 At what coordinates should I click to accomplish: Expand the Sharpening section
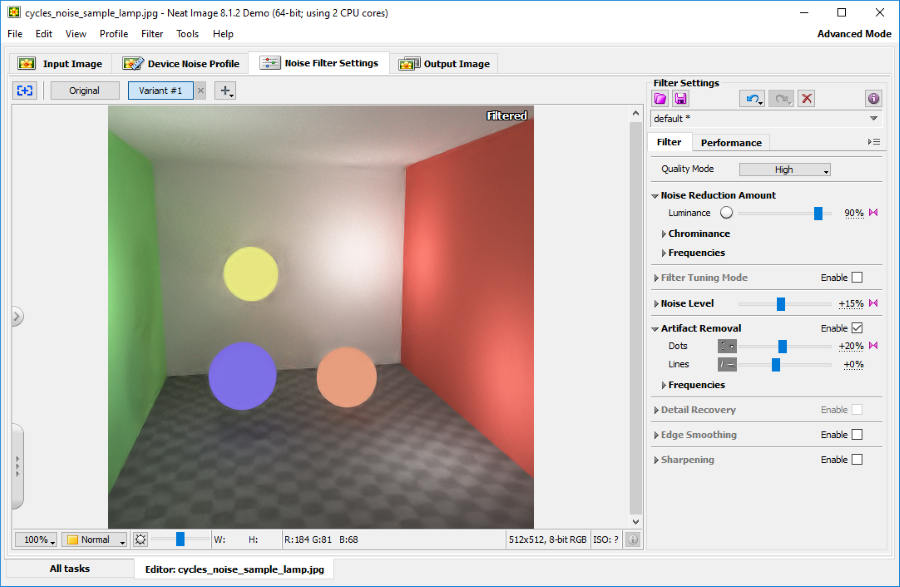click(x=656, y=460)
